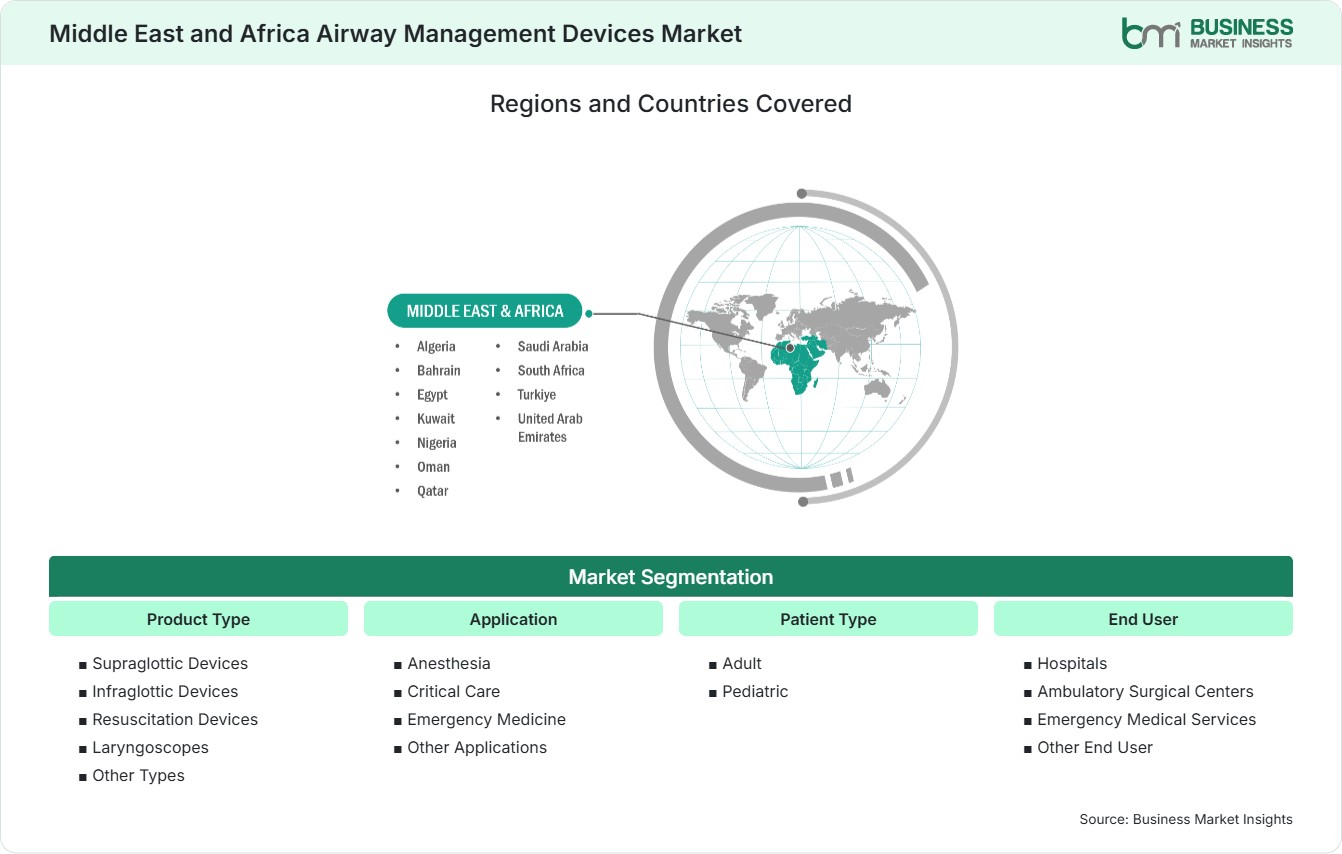
Task: Click 'Ambulatory Surgical Centers' under End User
Action: (x=1145, y=691)
